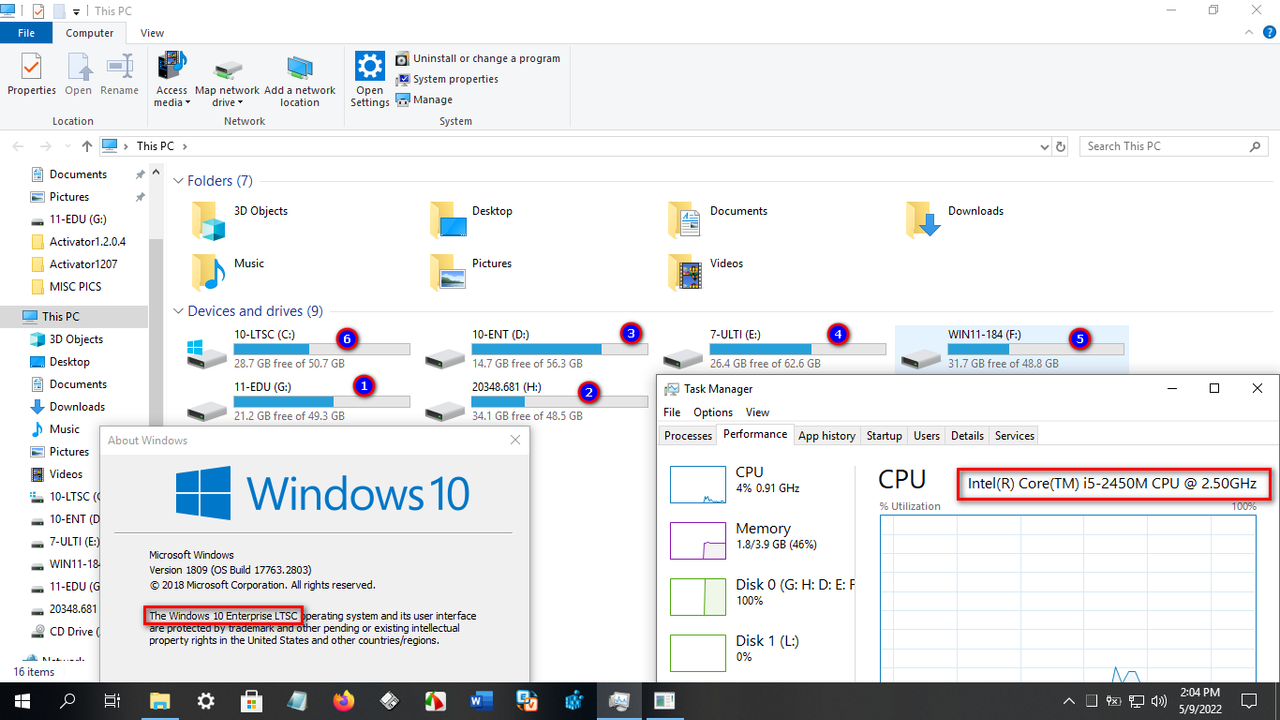Click the Firefox icon on the taskbar
Screen dimensions: 1280x720
click(x=344, y=700)
